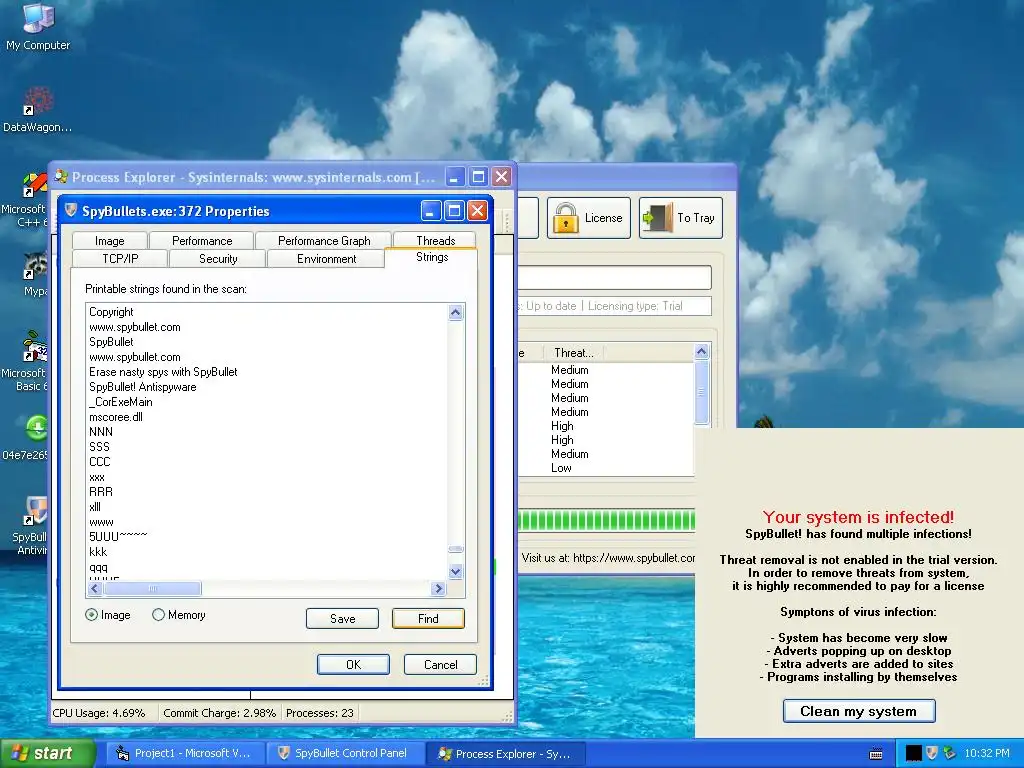Click strings list scroll right arrow

(x=438, y=589)
